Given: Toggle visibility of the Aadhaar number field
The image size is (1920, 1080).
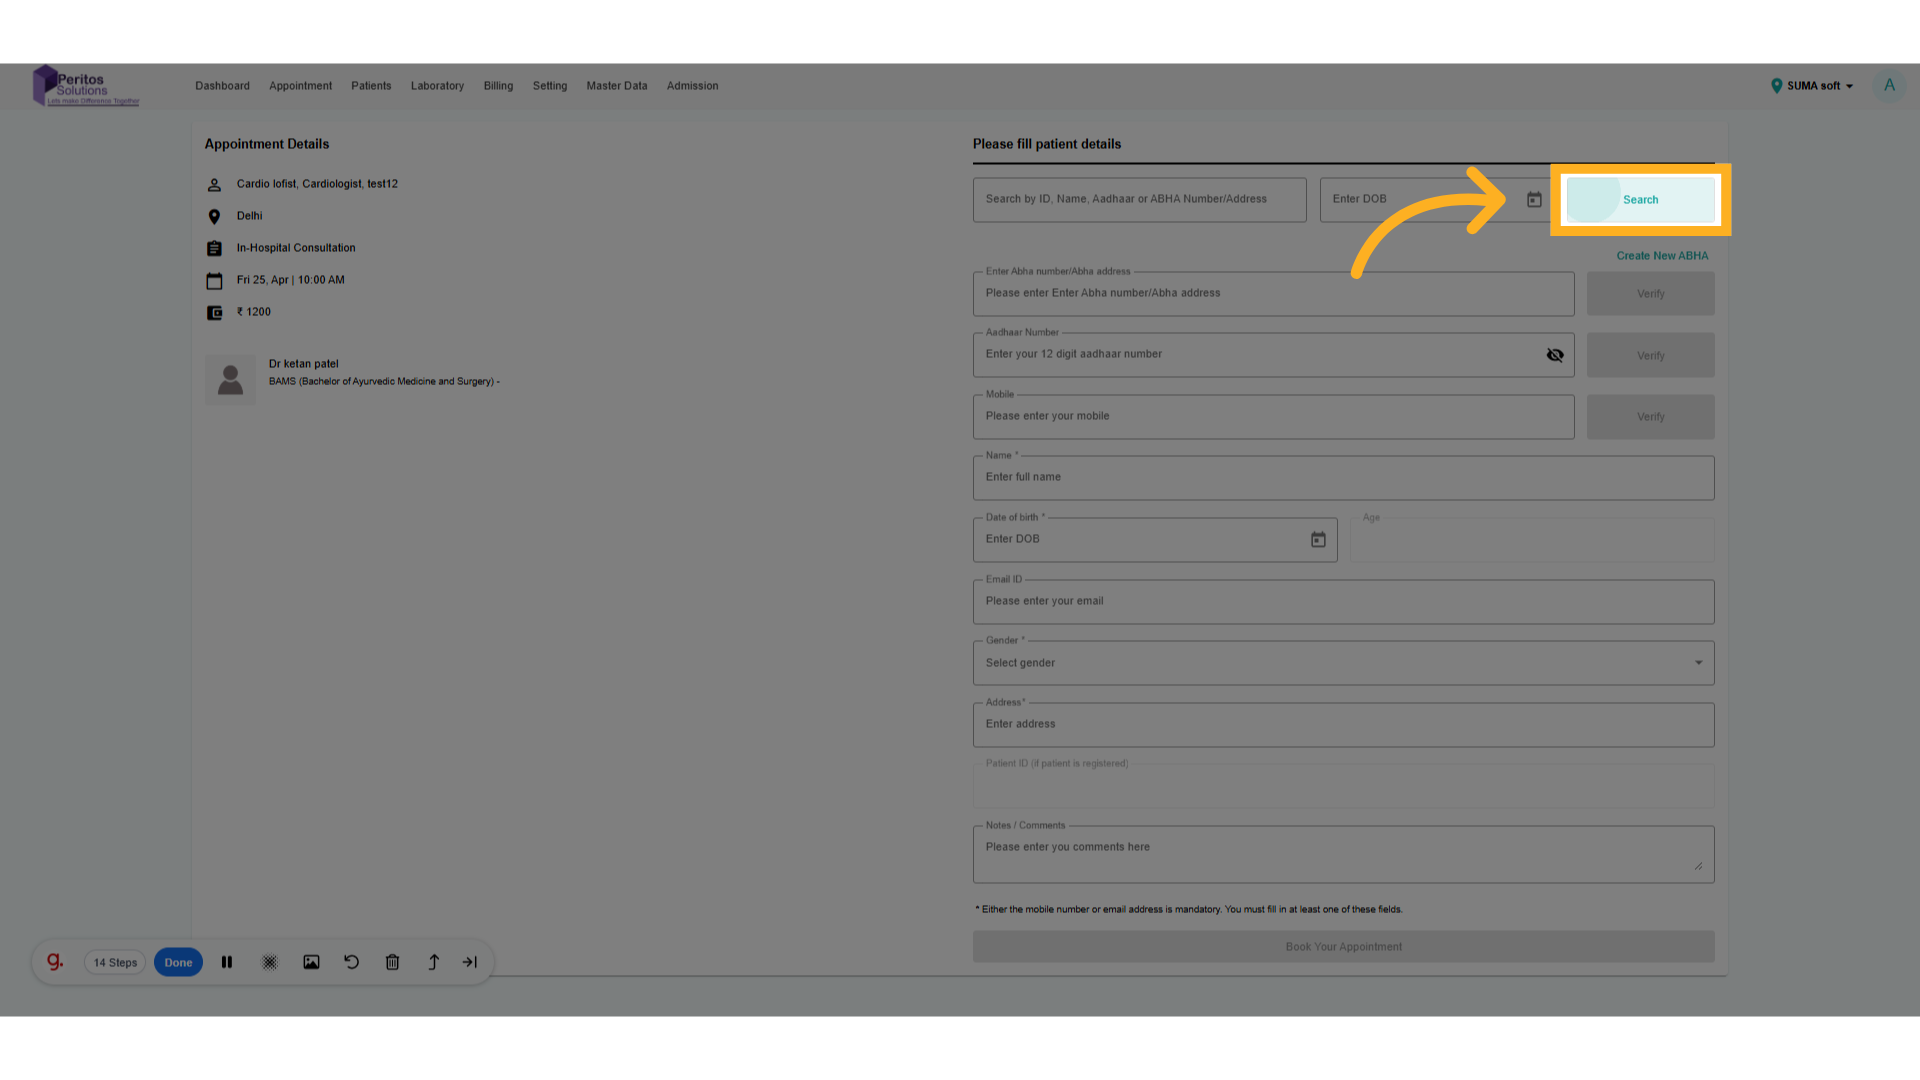Looking at the screenshot, I should [x=1555, y=354].
